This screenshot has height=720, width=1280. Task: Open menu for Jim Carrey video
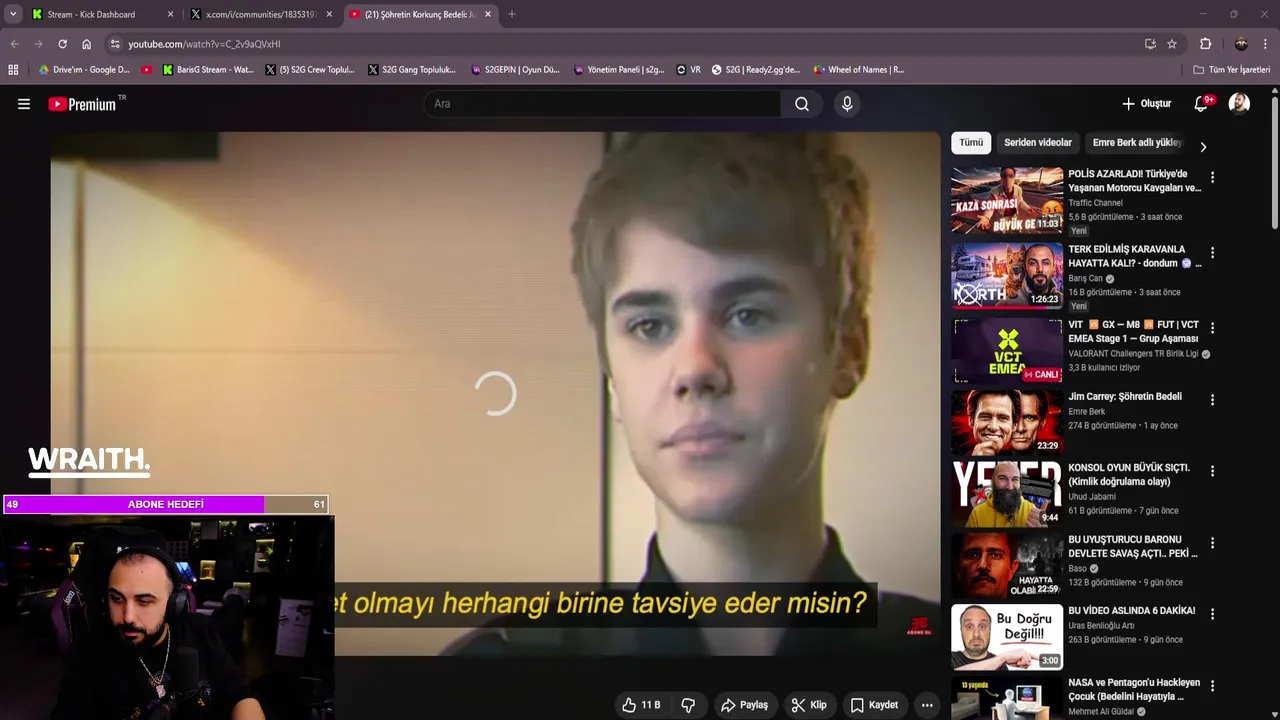[x=1212, y=400]
